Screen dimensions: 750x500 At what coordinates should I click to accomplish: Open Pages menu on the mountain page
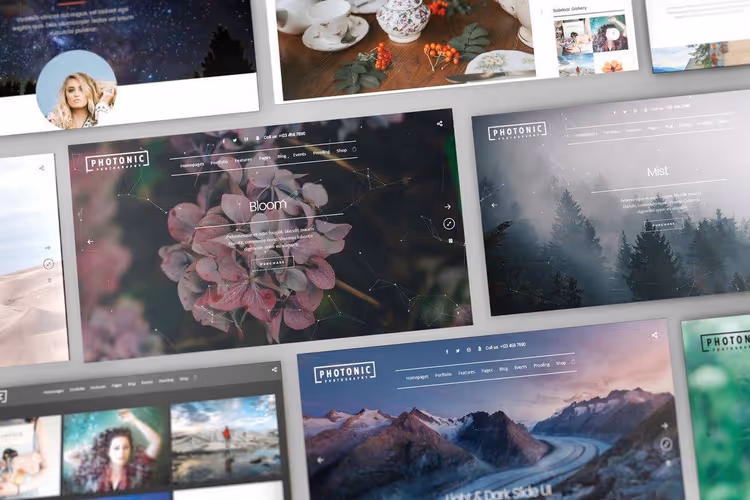click(487, 370)
